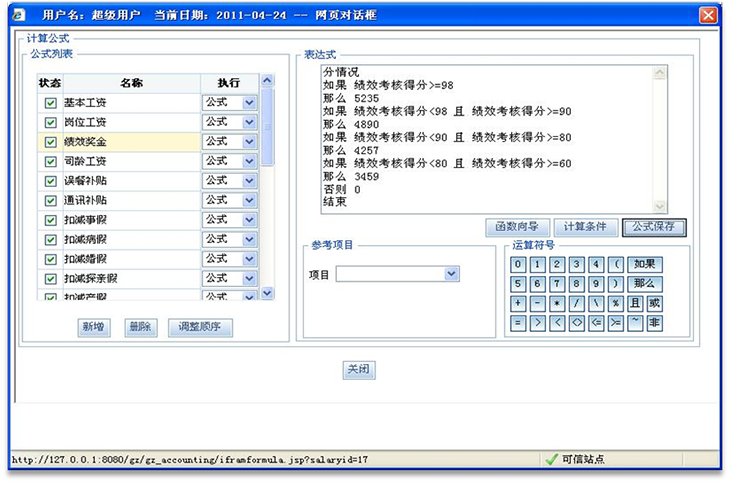Viewport: 730px width, 483px height.
Task: Save formula with 公式保存 button
Action: 654,227
